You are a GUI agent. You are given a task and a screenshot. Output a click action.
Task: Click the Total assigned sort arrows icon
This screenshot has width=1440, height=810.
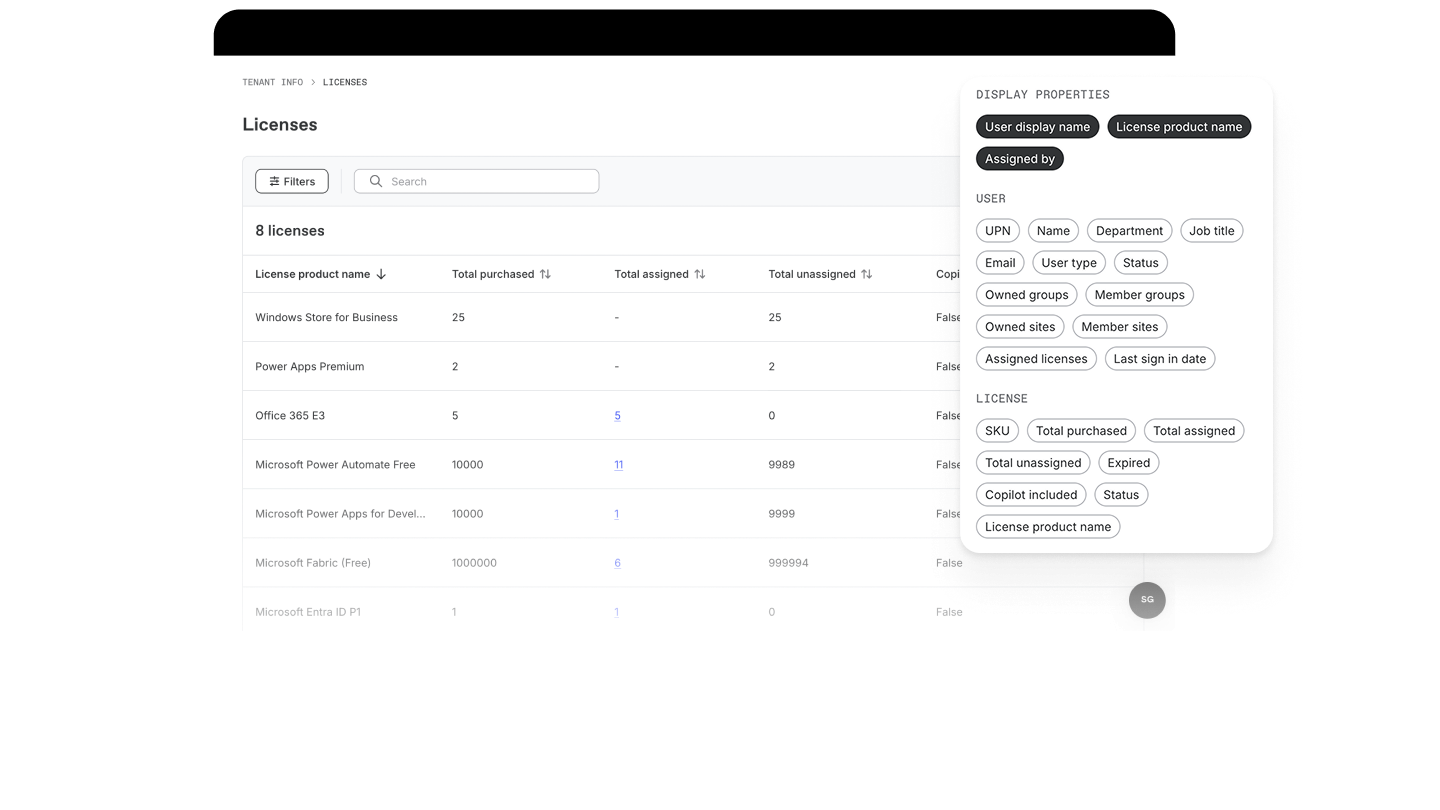point(700,274)
